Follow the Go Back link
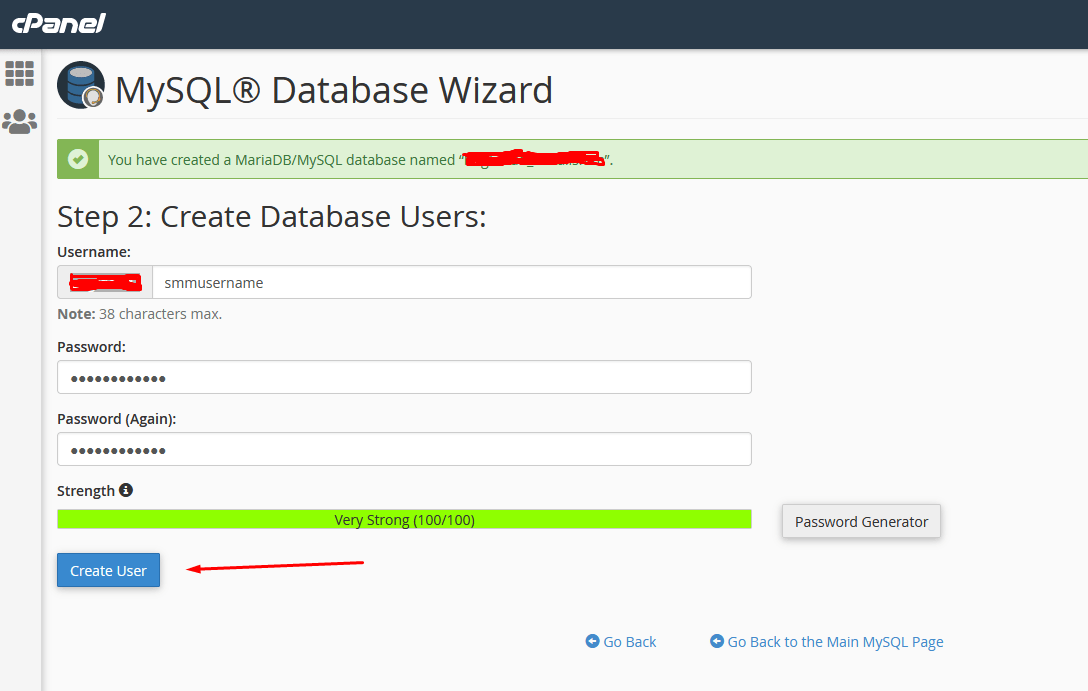The height and width of the screenshot is (691, 1088). point(630,642)
